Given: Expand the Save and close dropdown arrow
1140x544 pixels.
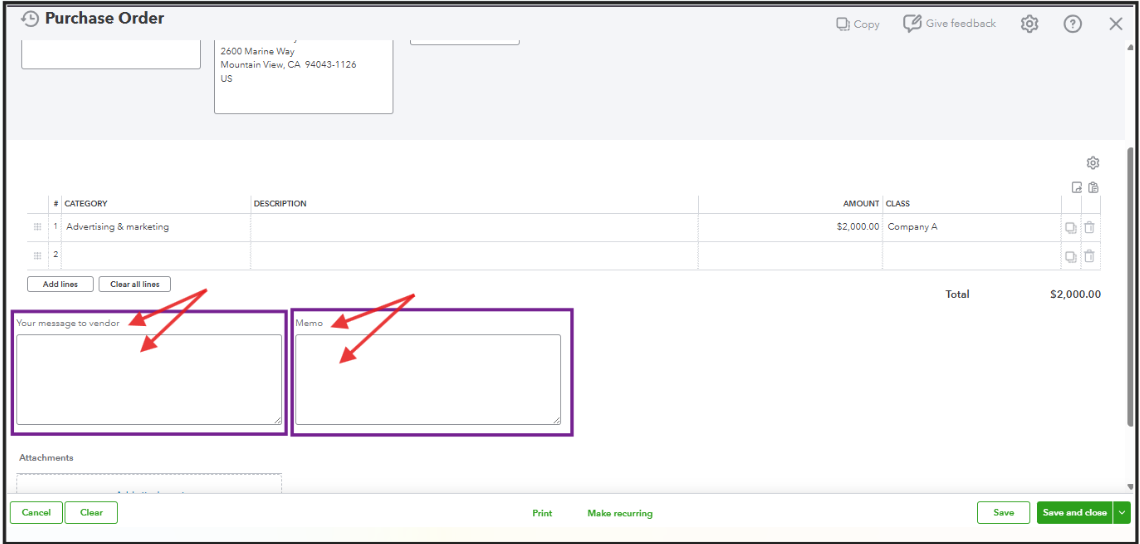Looking at the screenshot, I should (x=1122, y=513).
